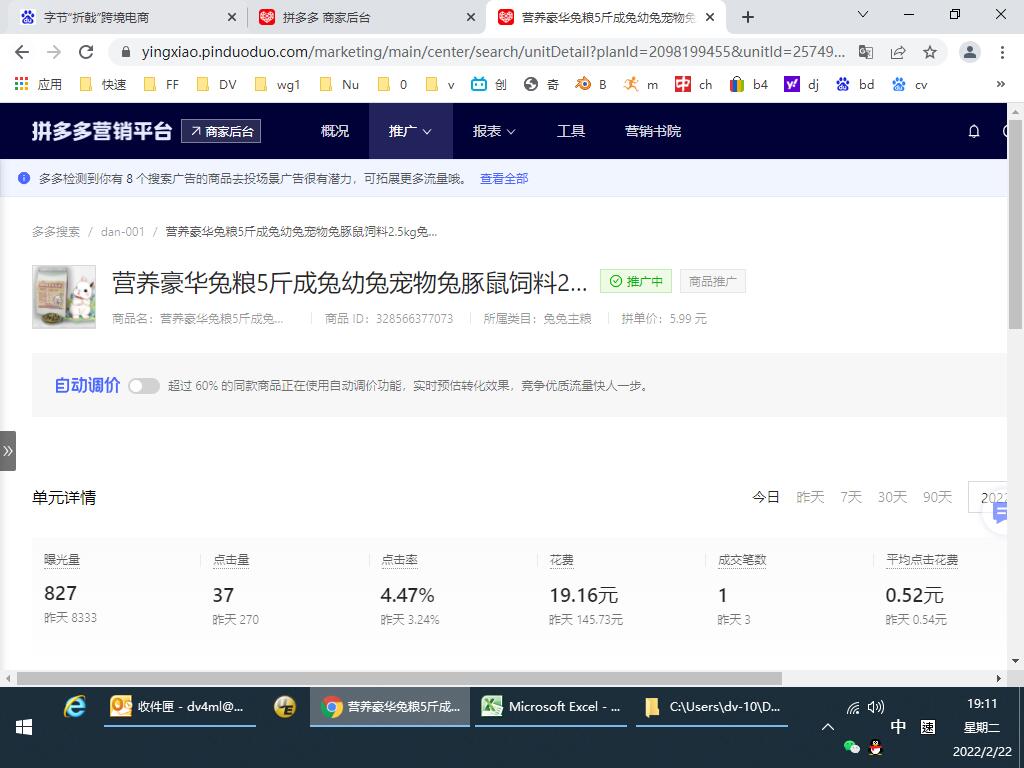The width and height of the screenshot is (1024, 768).
Task: Click the vertical scrollbar thumb
Action: (x=1016, y=223)
